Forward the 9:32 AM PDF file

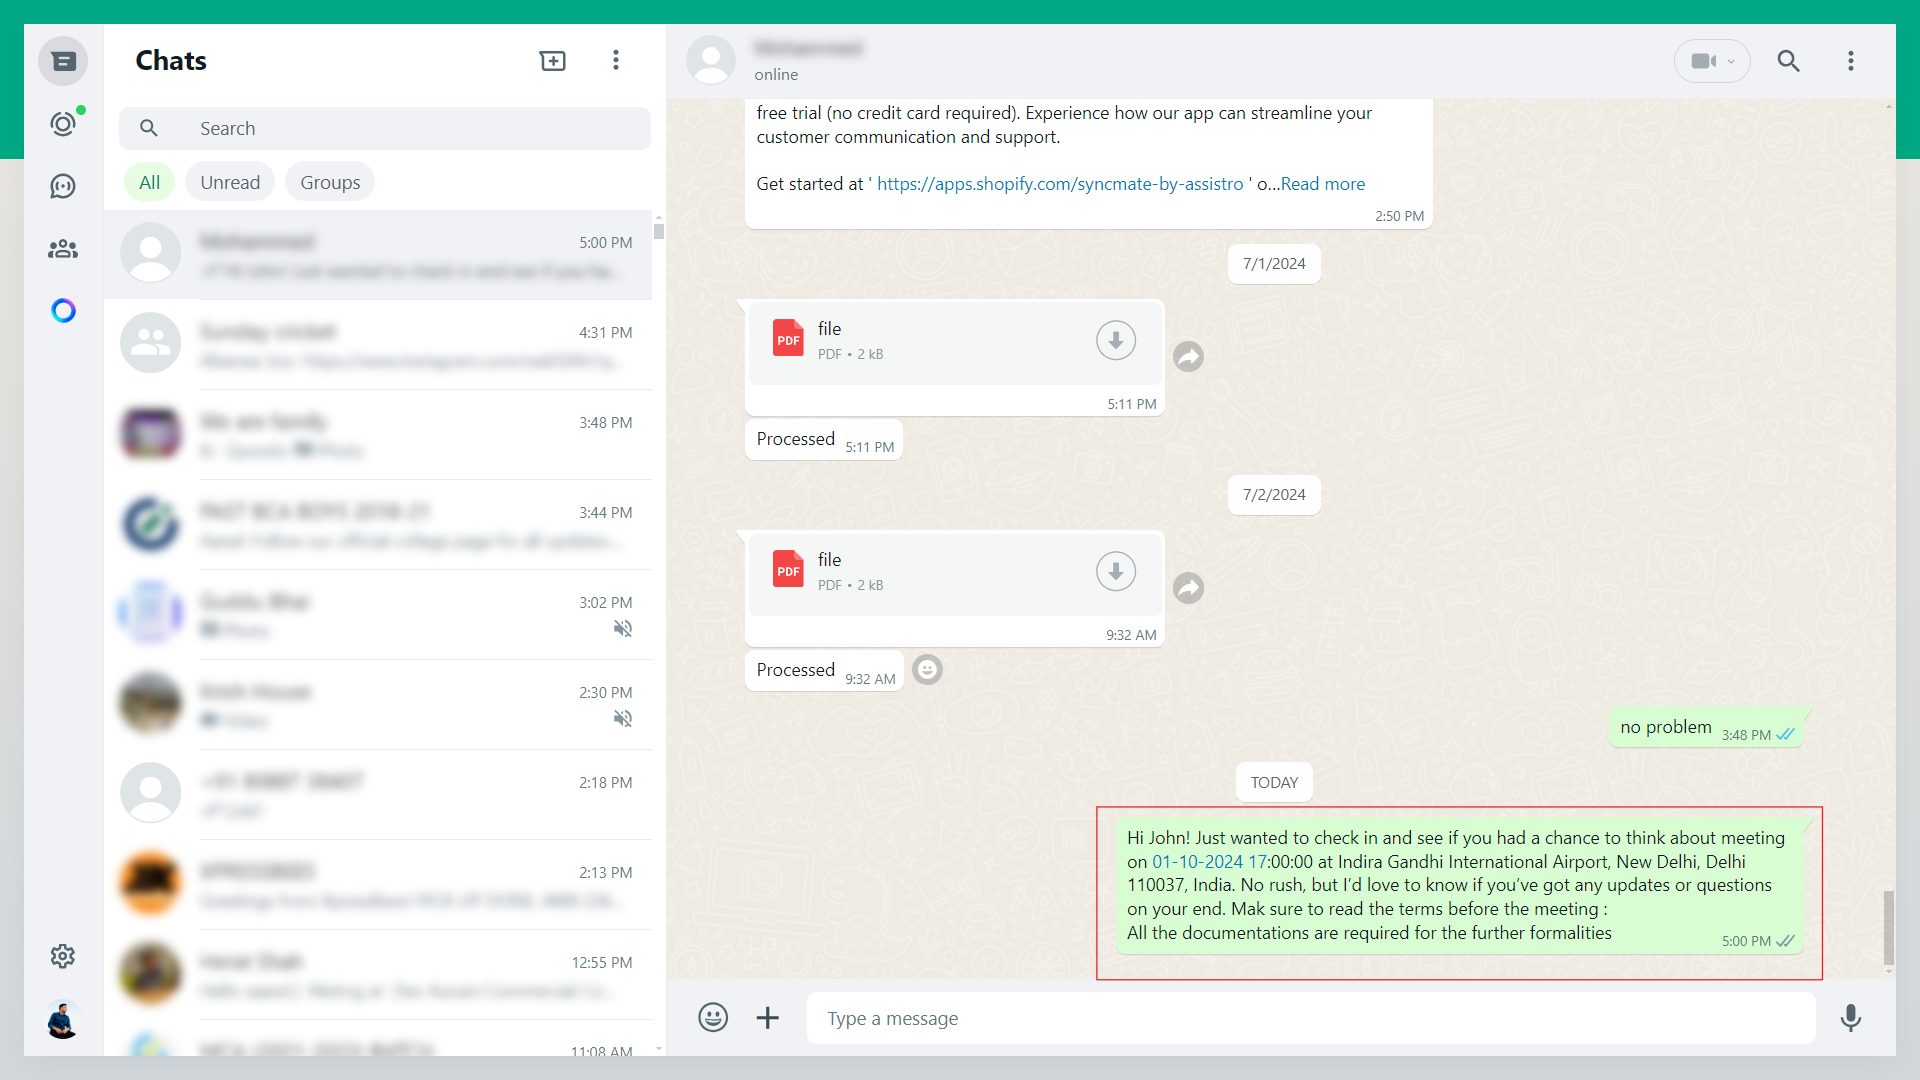(1188, 588)
